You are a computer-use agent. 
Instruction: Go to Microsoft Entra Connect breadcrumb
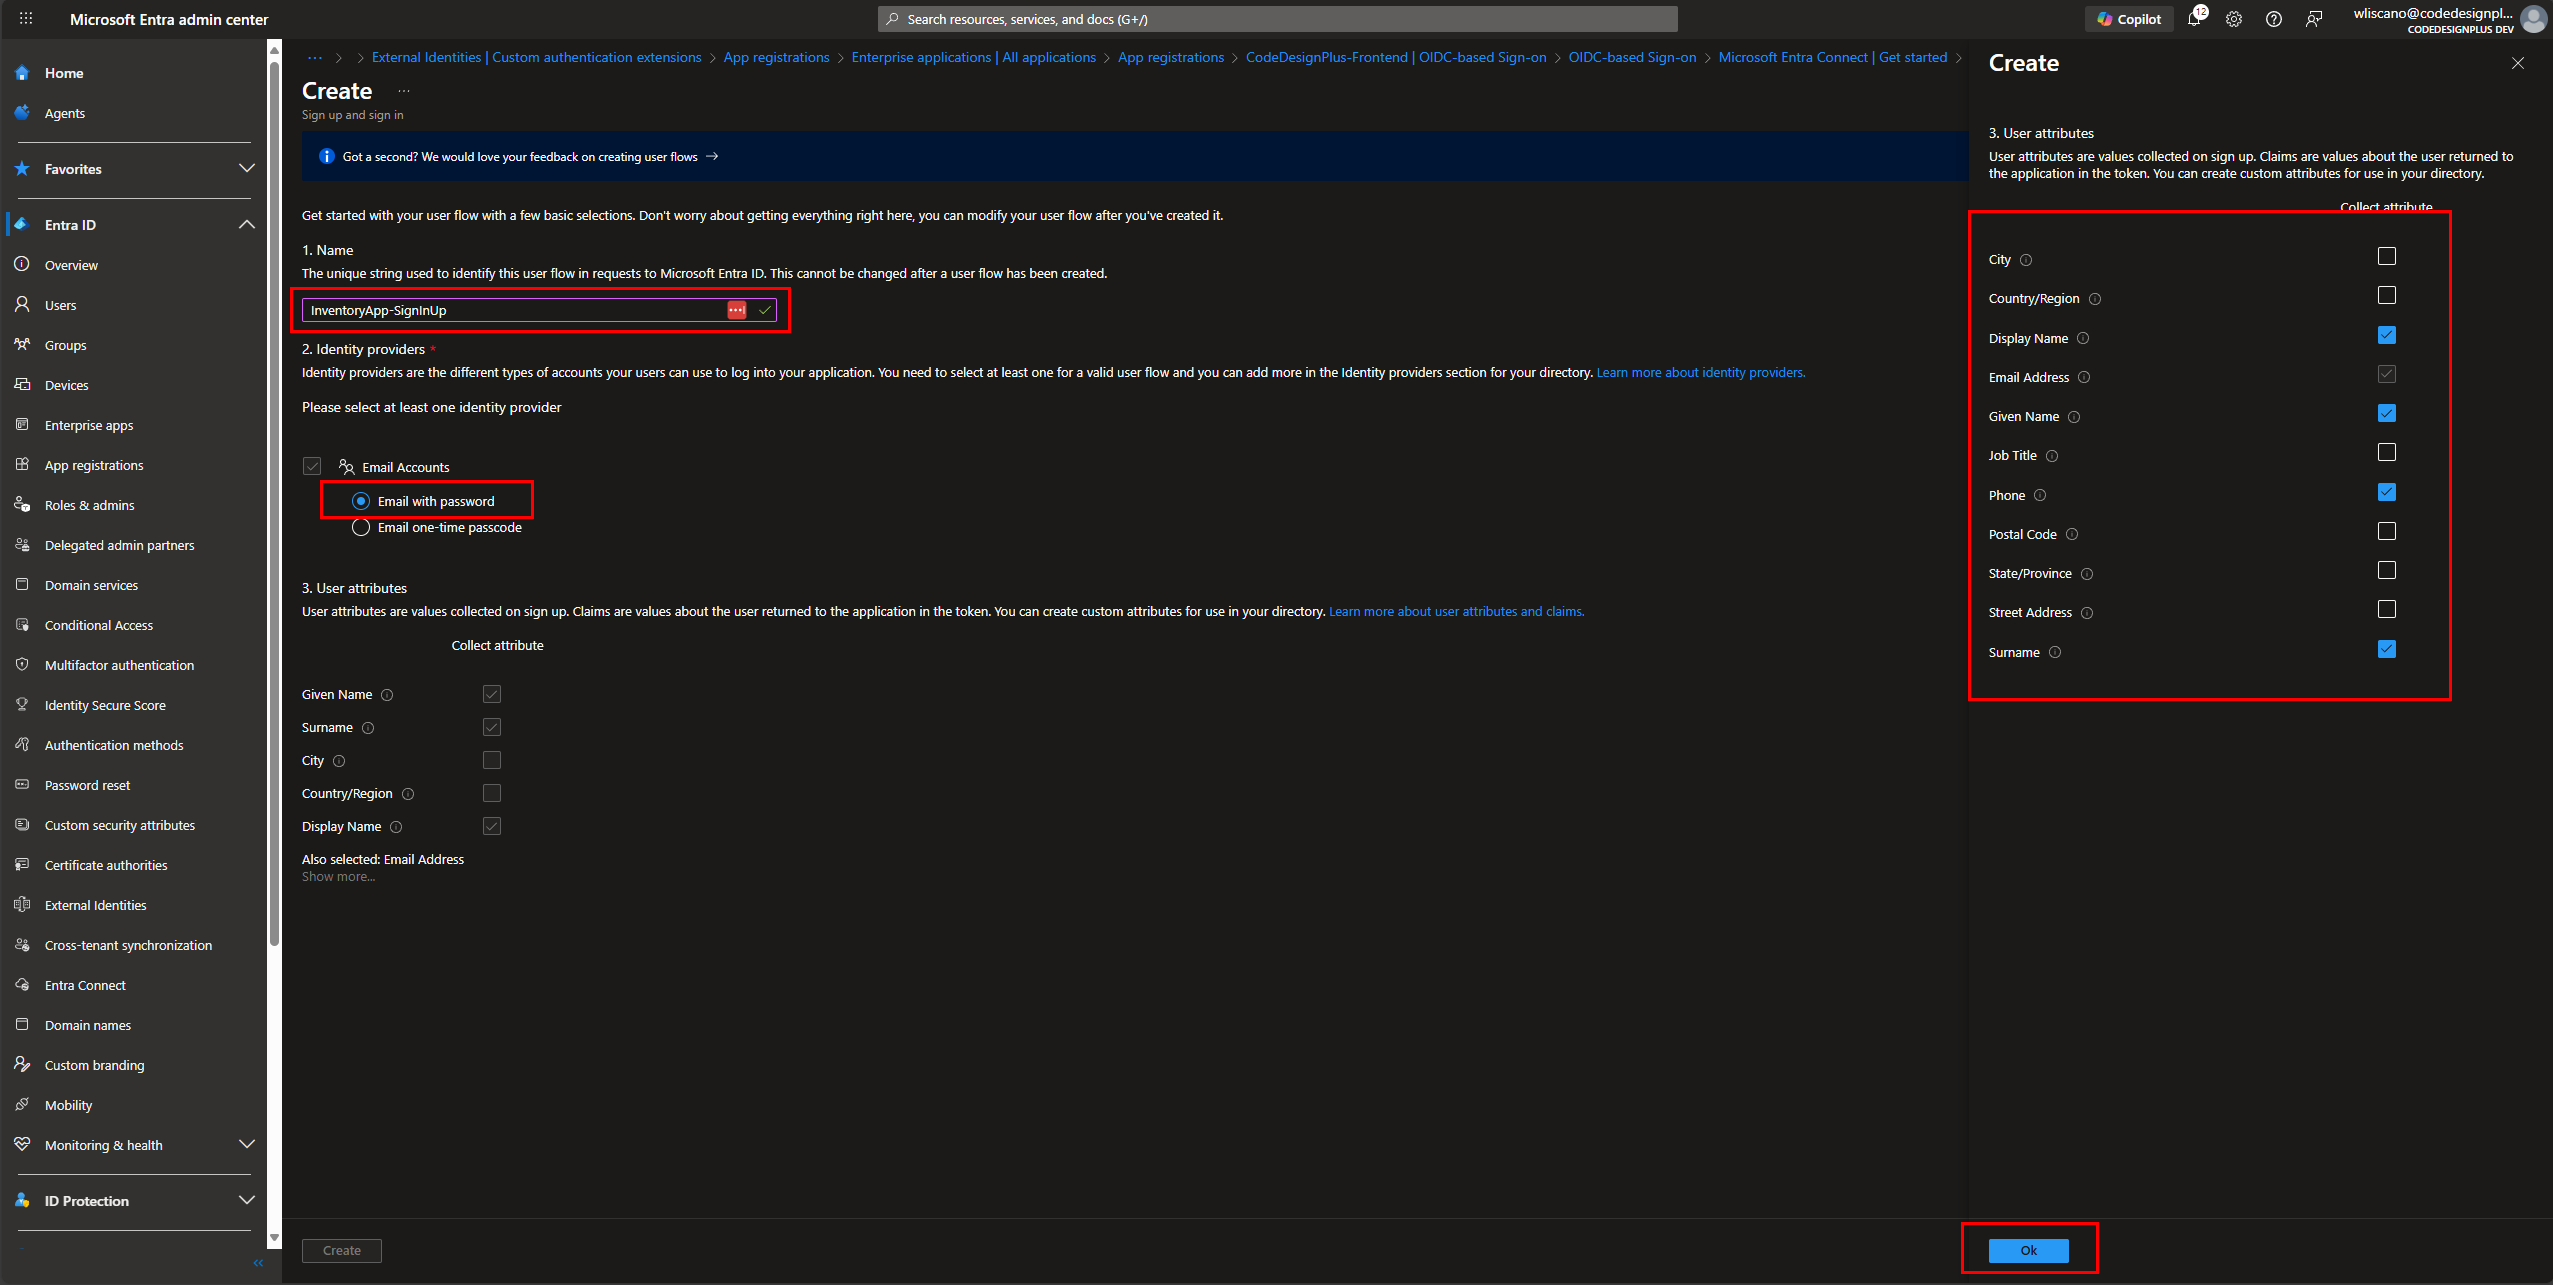point(1832,58)
